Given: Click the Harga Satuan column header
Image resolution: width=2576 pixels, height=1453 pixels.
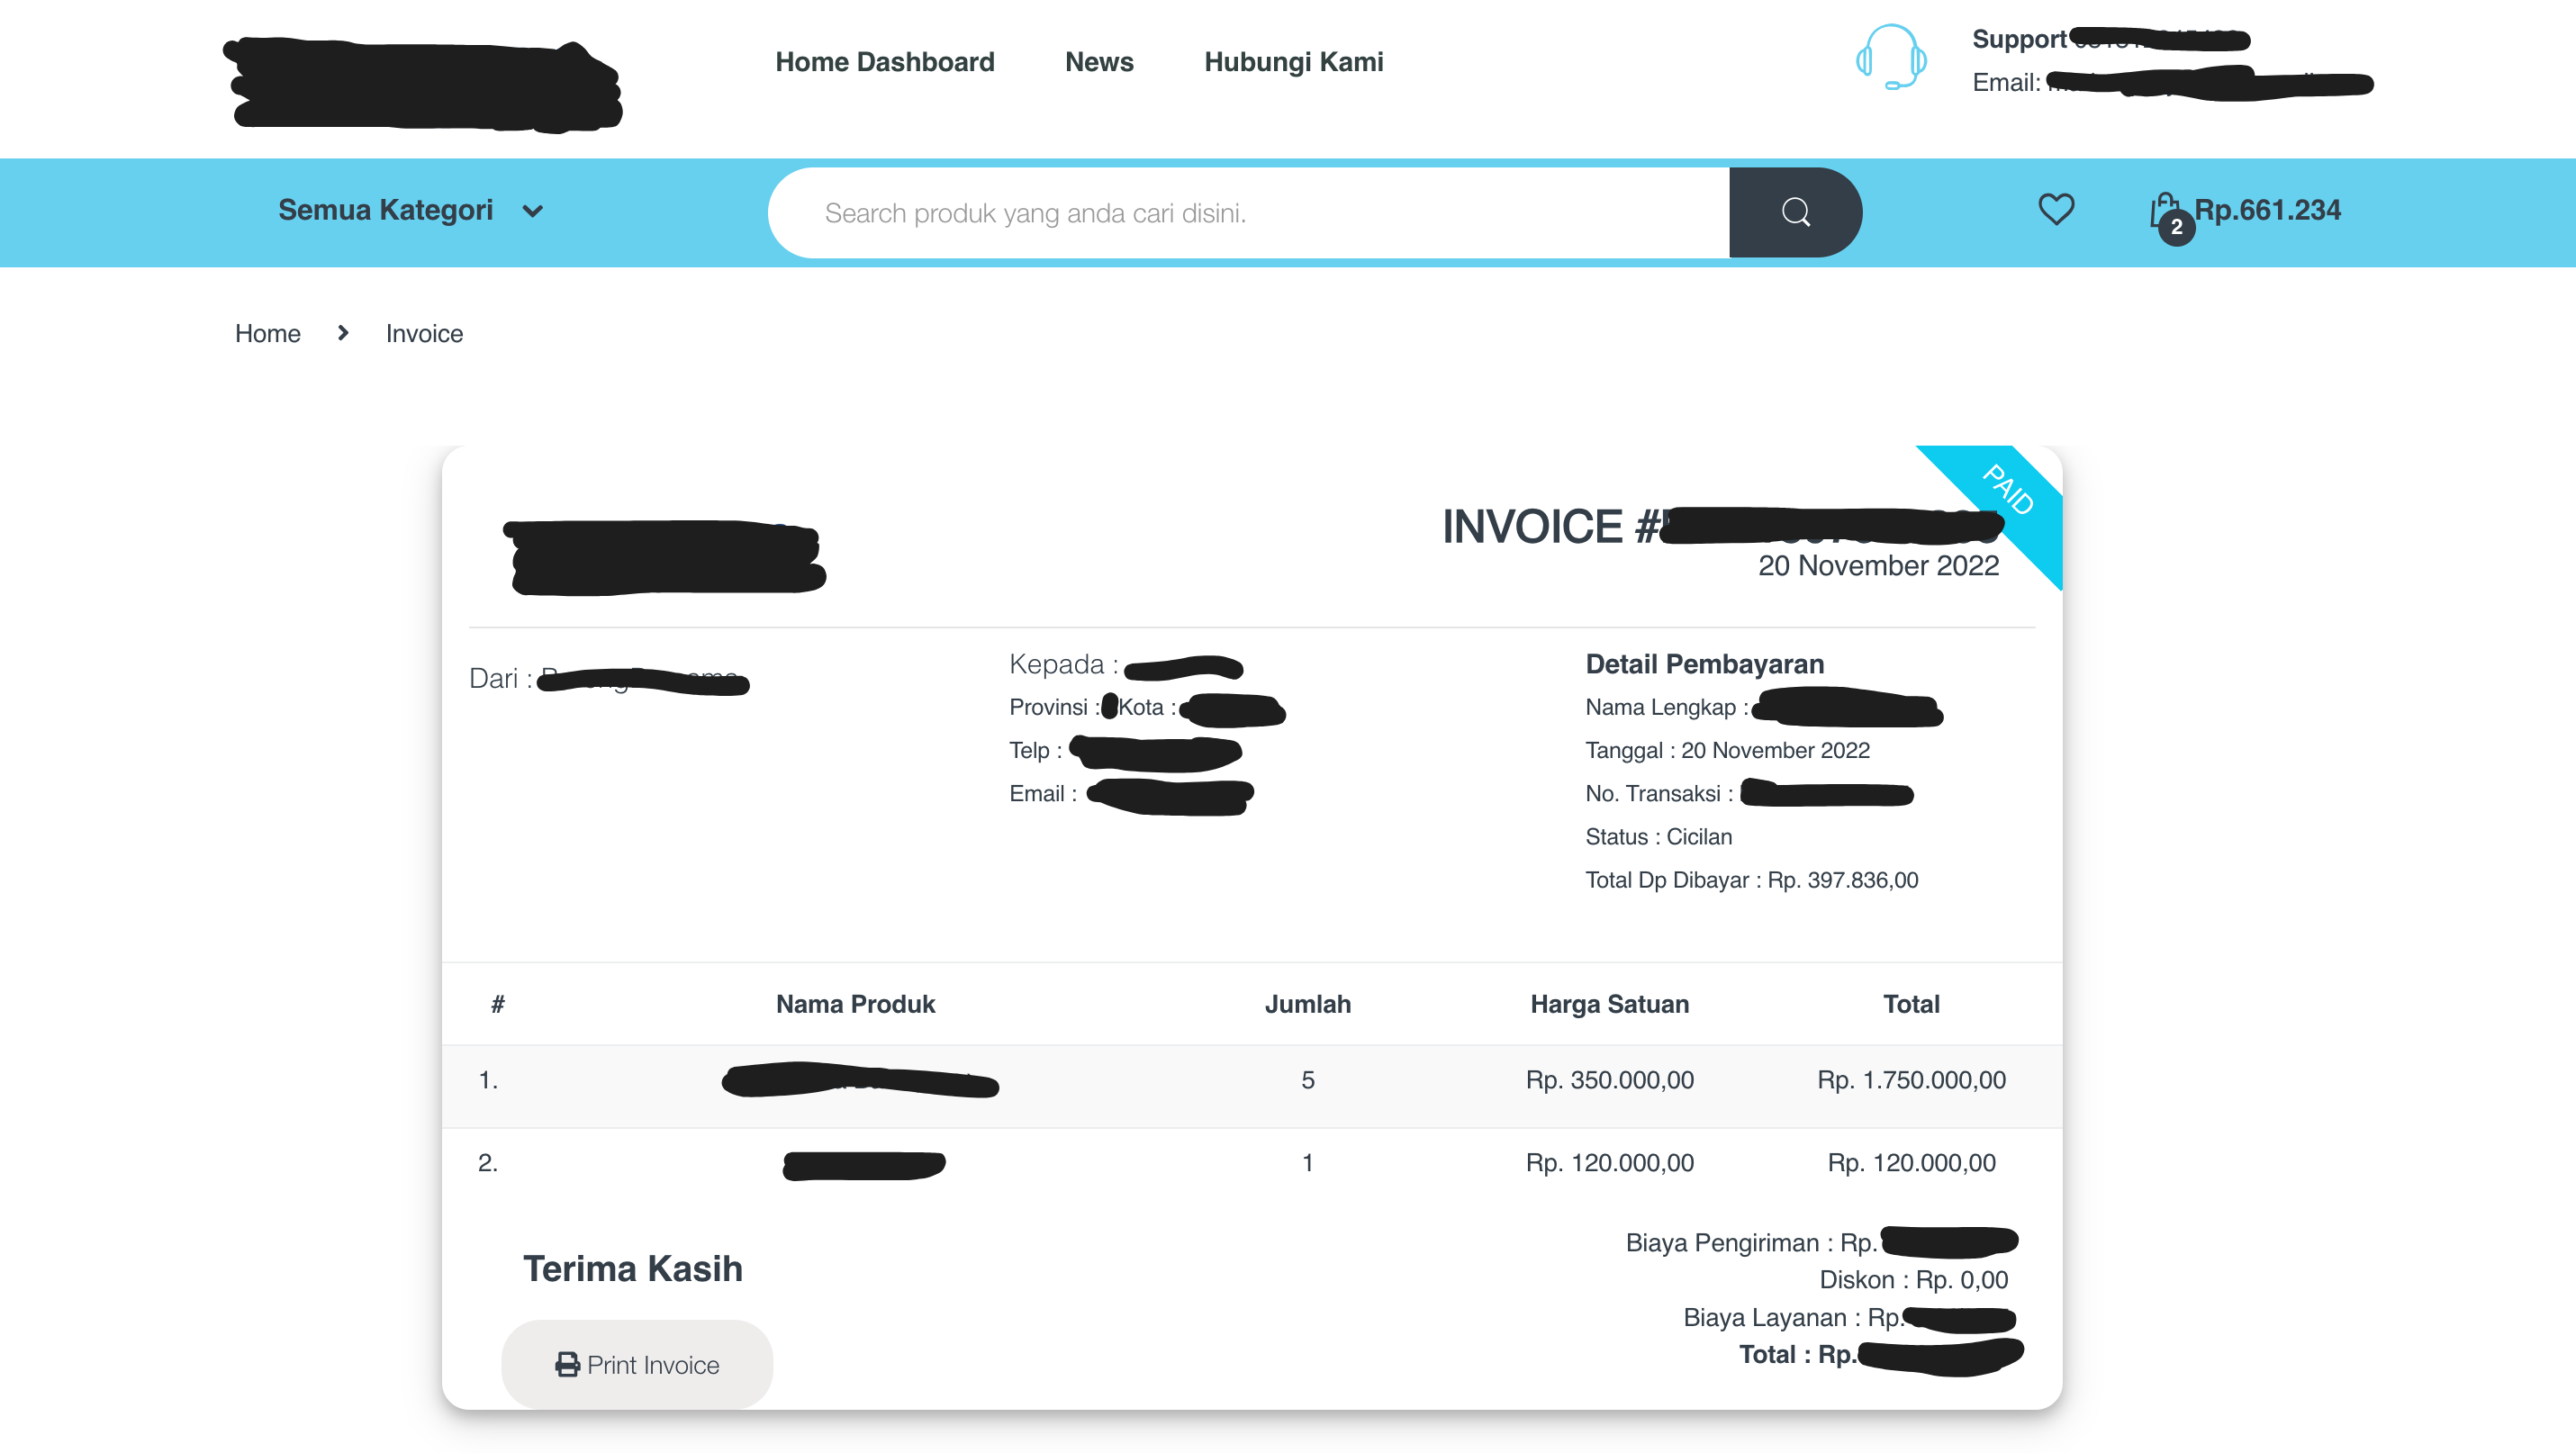Looking at the screenshot, I should (1609, 1004).
